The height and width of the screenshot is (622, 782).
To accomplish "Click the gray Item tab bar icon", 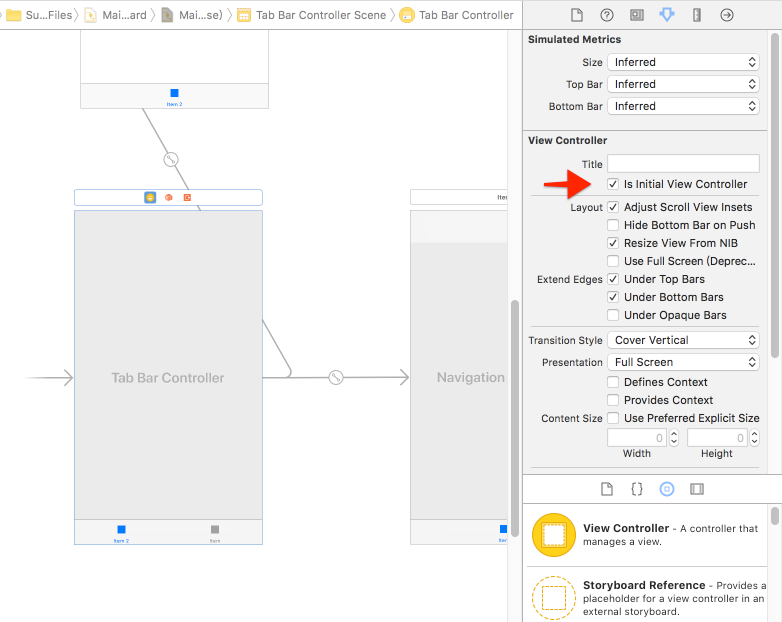I will pos(215,529).
